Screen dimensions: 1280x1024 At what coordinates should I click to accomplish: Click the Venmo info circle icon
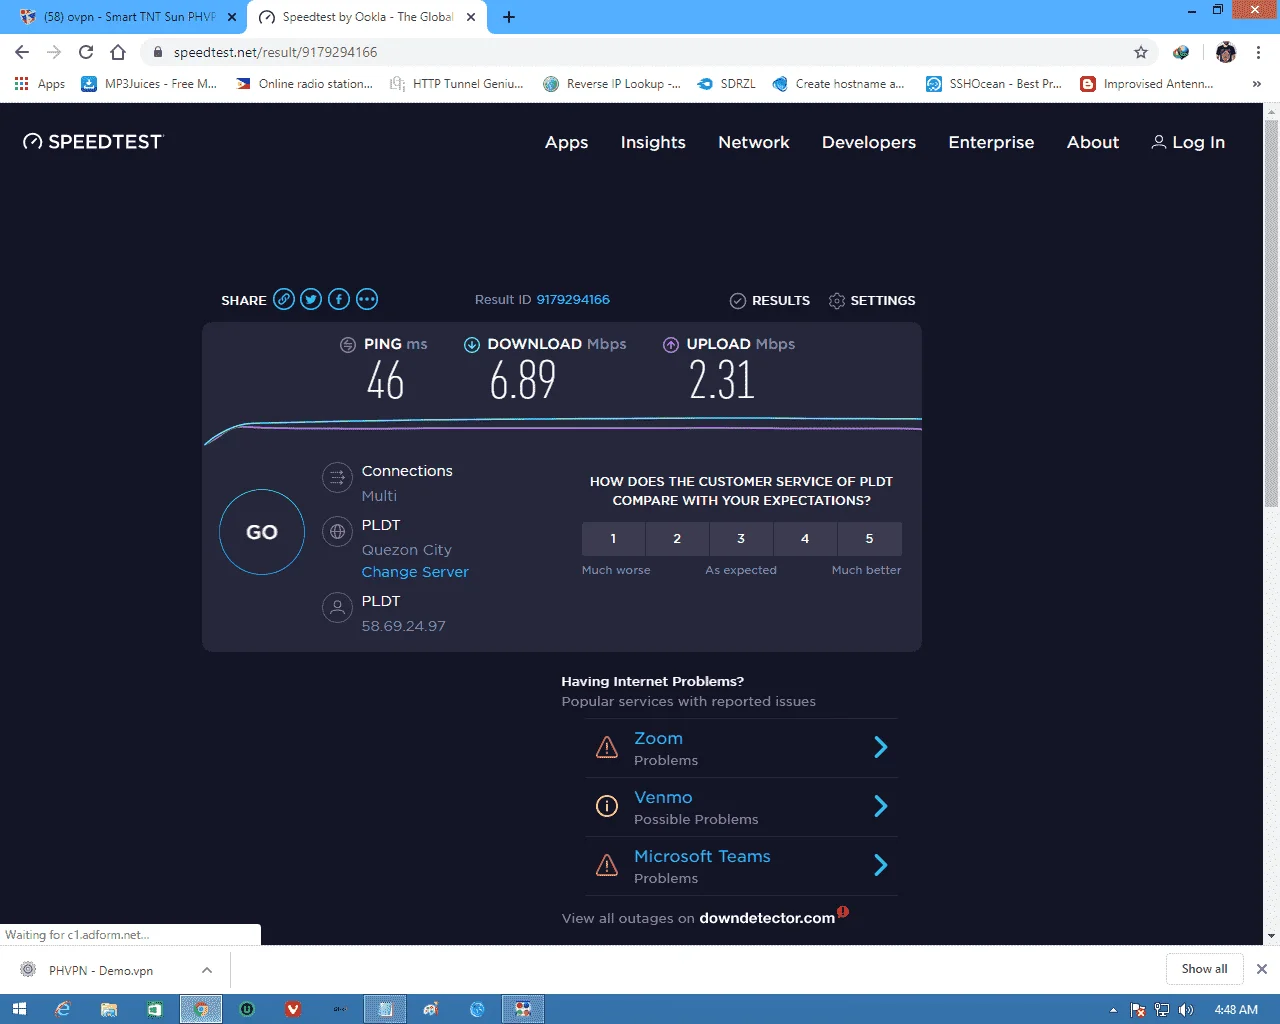[607, 806]
